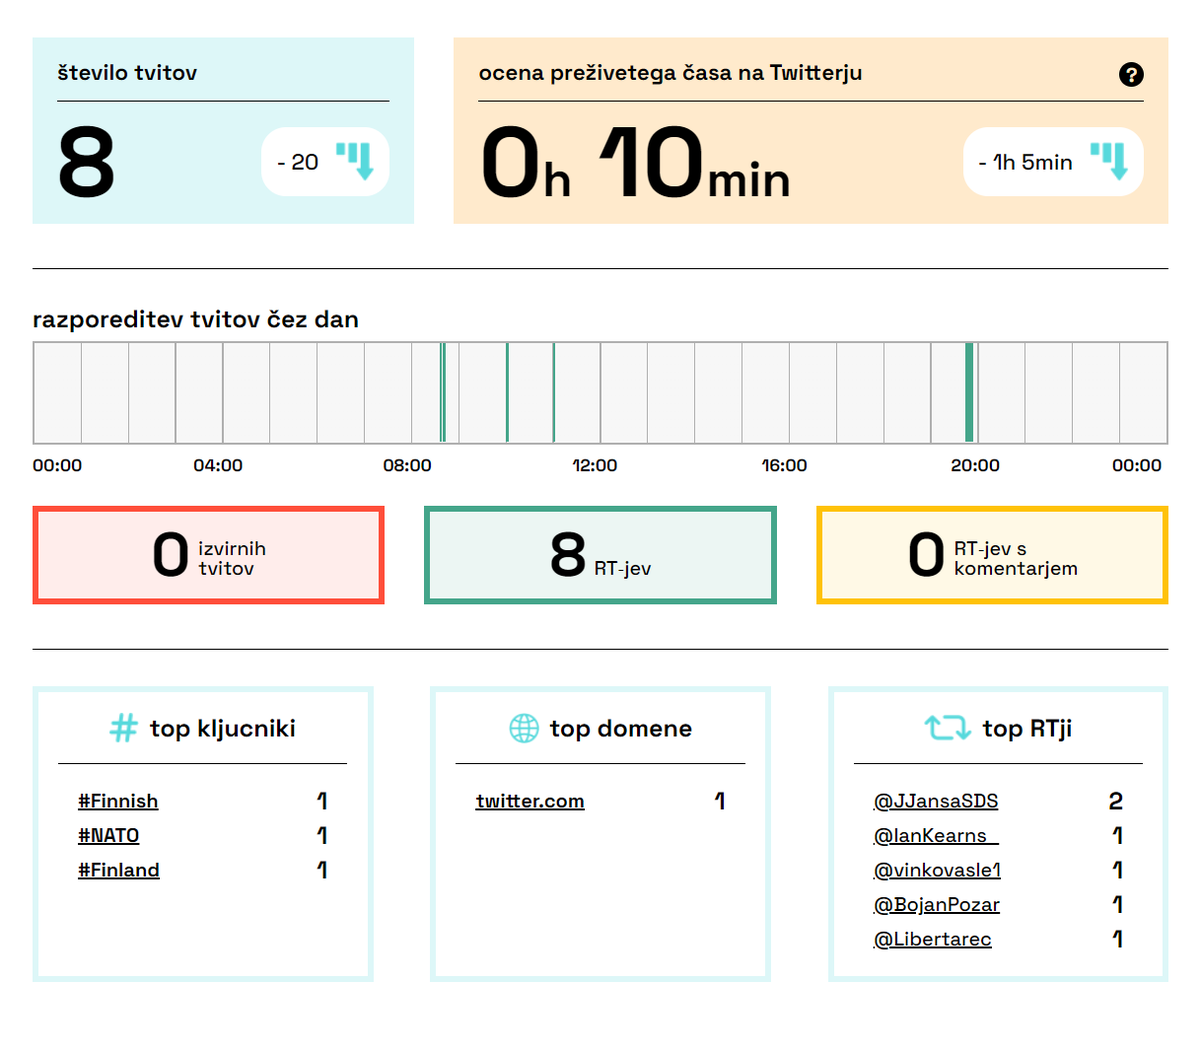
Task: Click the down arrow icon beside -1h 5min
Action: [x=1109, y=161]
